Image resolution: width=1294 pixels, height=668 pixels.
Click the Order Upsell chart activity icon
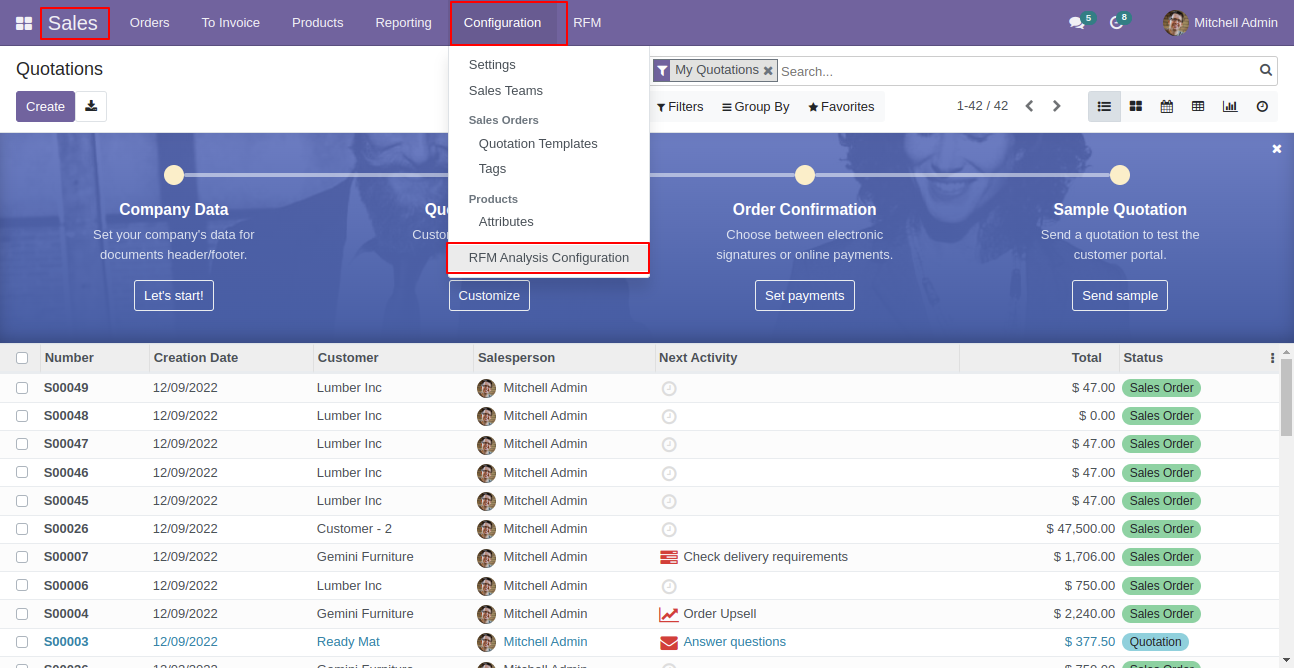pyautogui.click(x=669, y=614)
